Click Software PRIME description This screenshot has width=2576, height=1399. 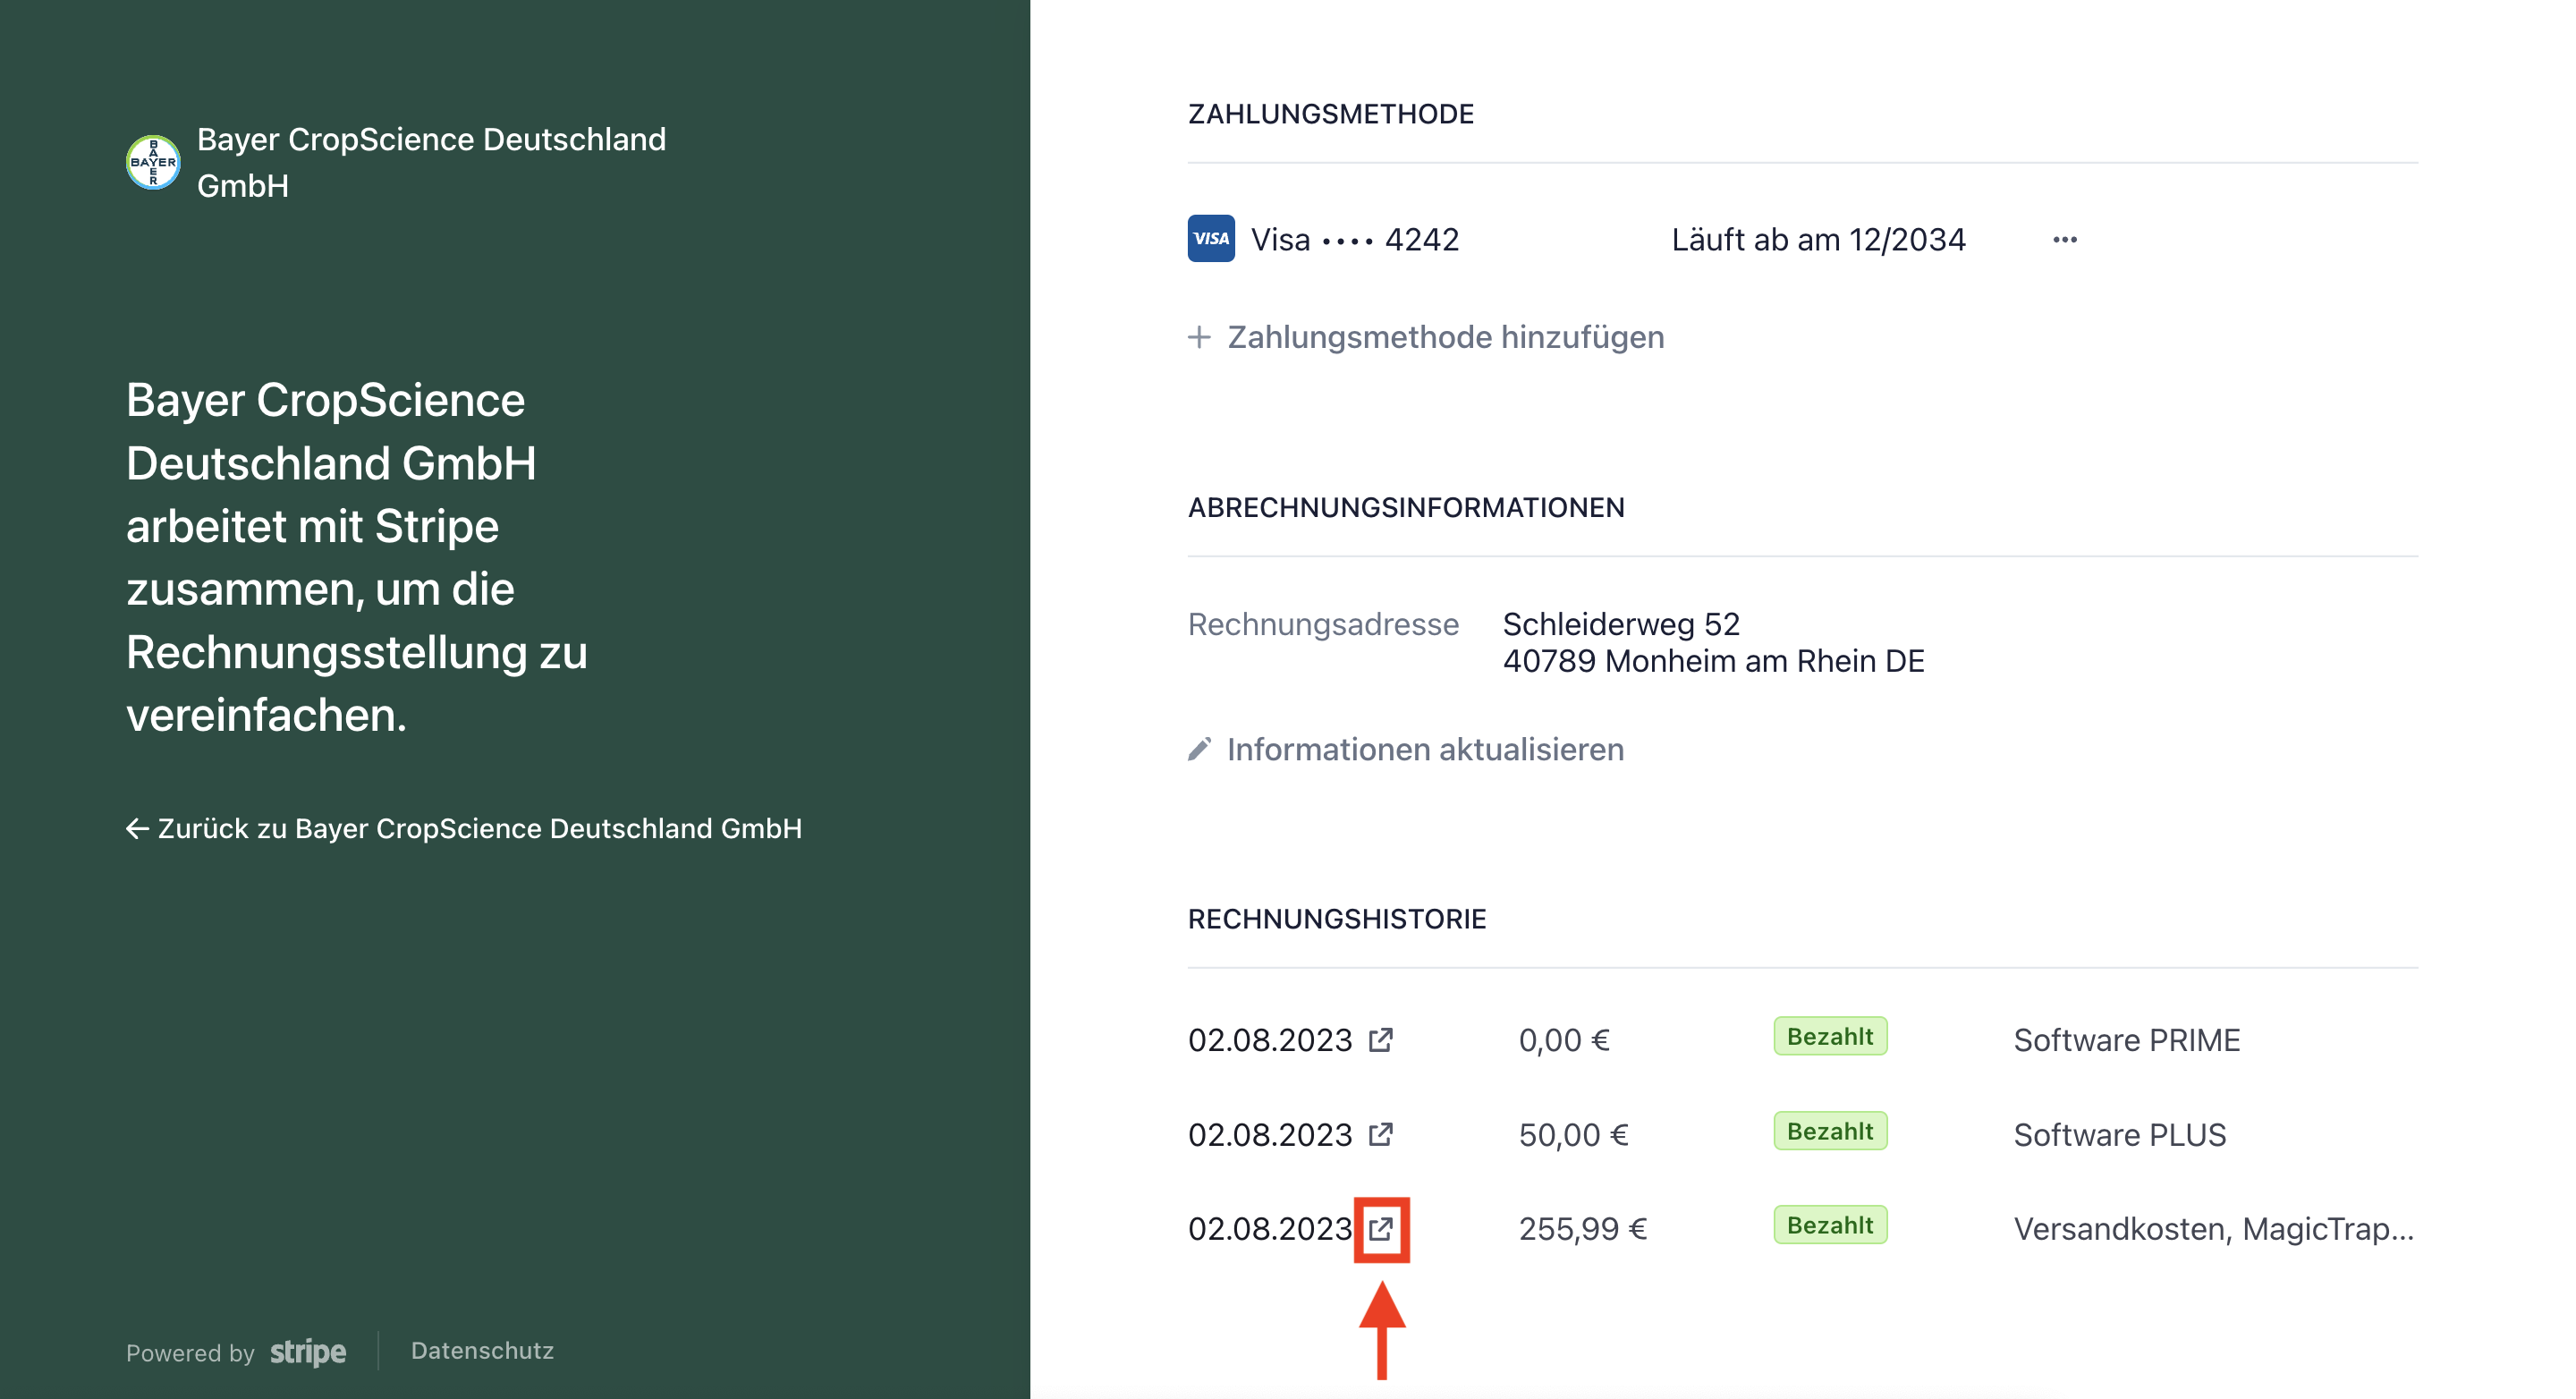[x=2127, y=1040]
